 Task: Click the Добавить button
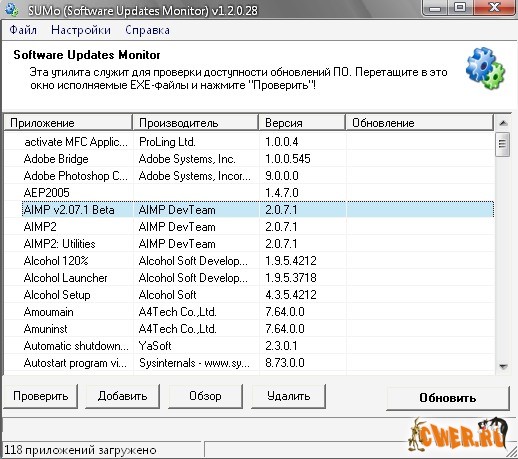click(x=122, y=396)
